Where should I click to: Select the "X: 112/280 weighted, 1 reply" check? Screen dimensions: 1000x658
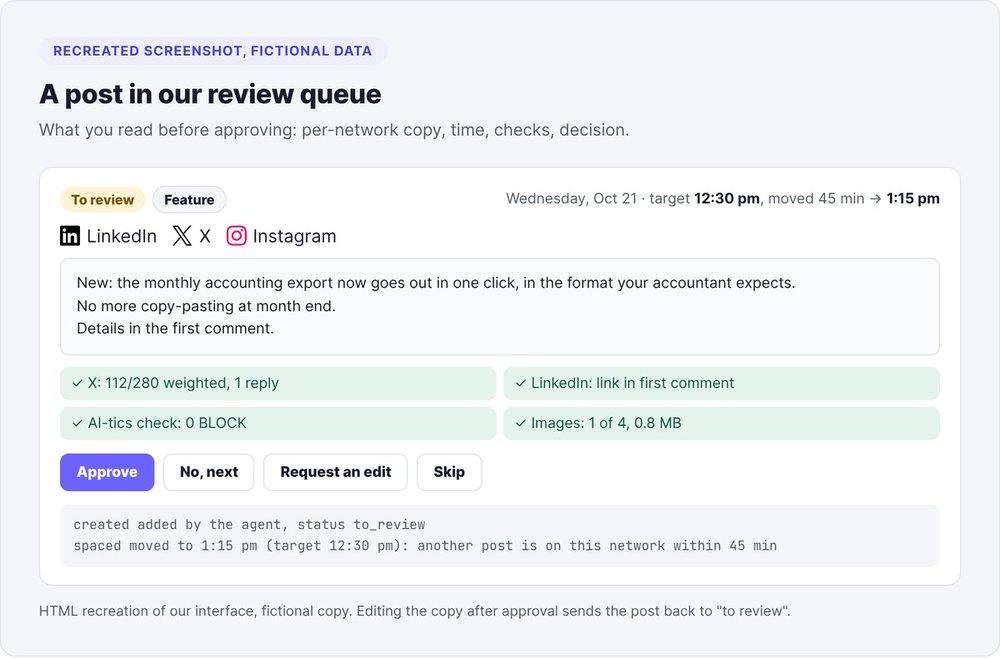pyautogui.click(x=278, y=383)
